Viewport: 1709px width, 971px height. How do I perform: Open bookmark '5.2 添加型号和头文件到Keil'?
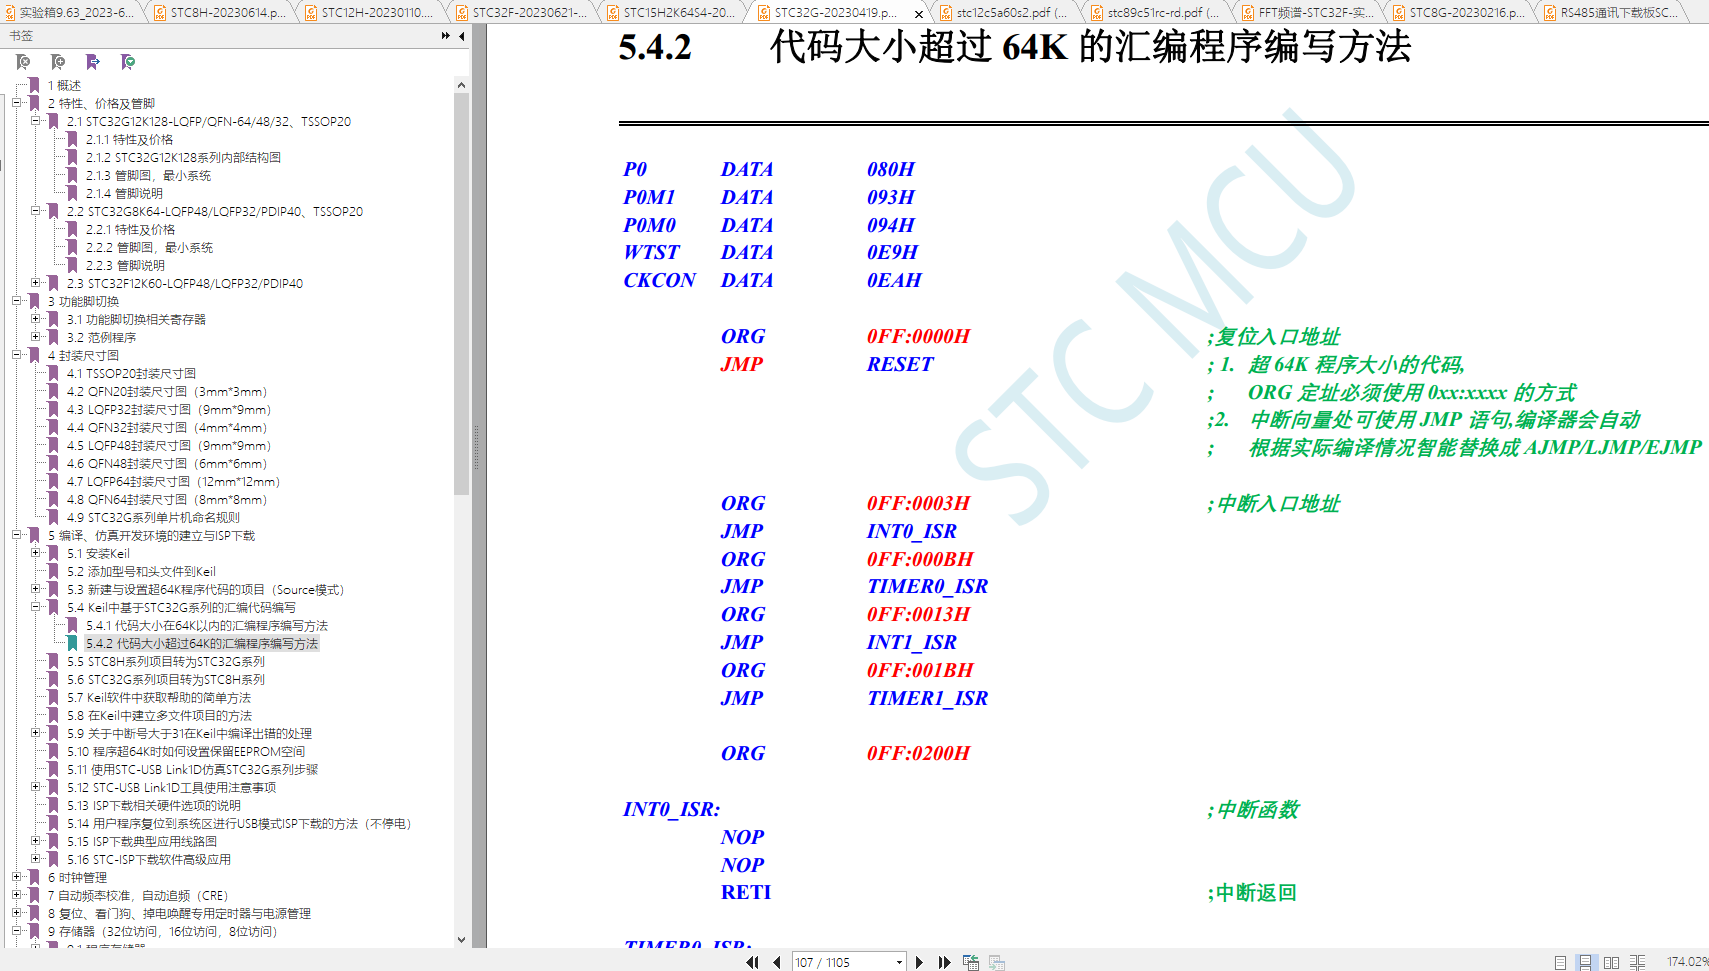[x=141, y=572]
